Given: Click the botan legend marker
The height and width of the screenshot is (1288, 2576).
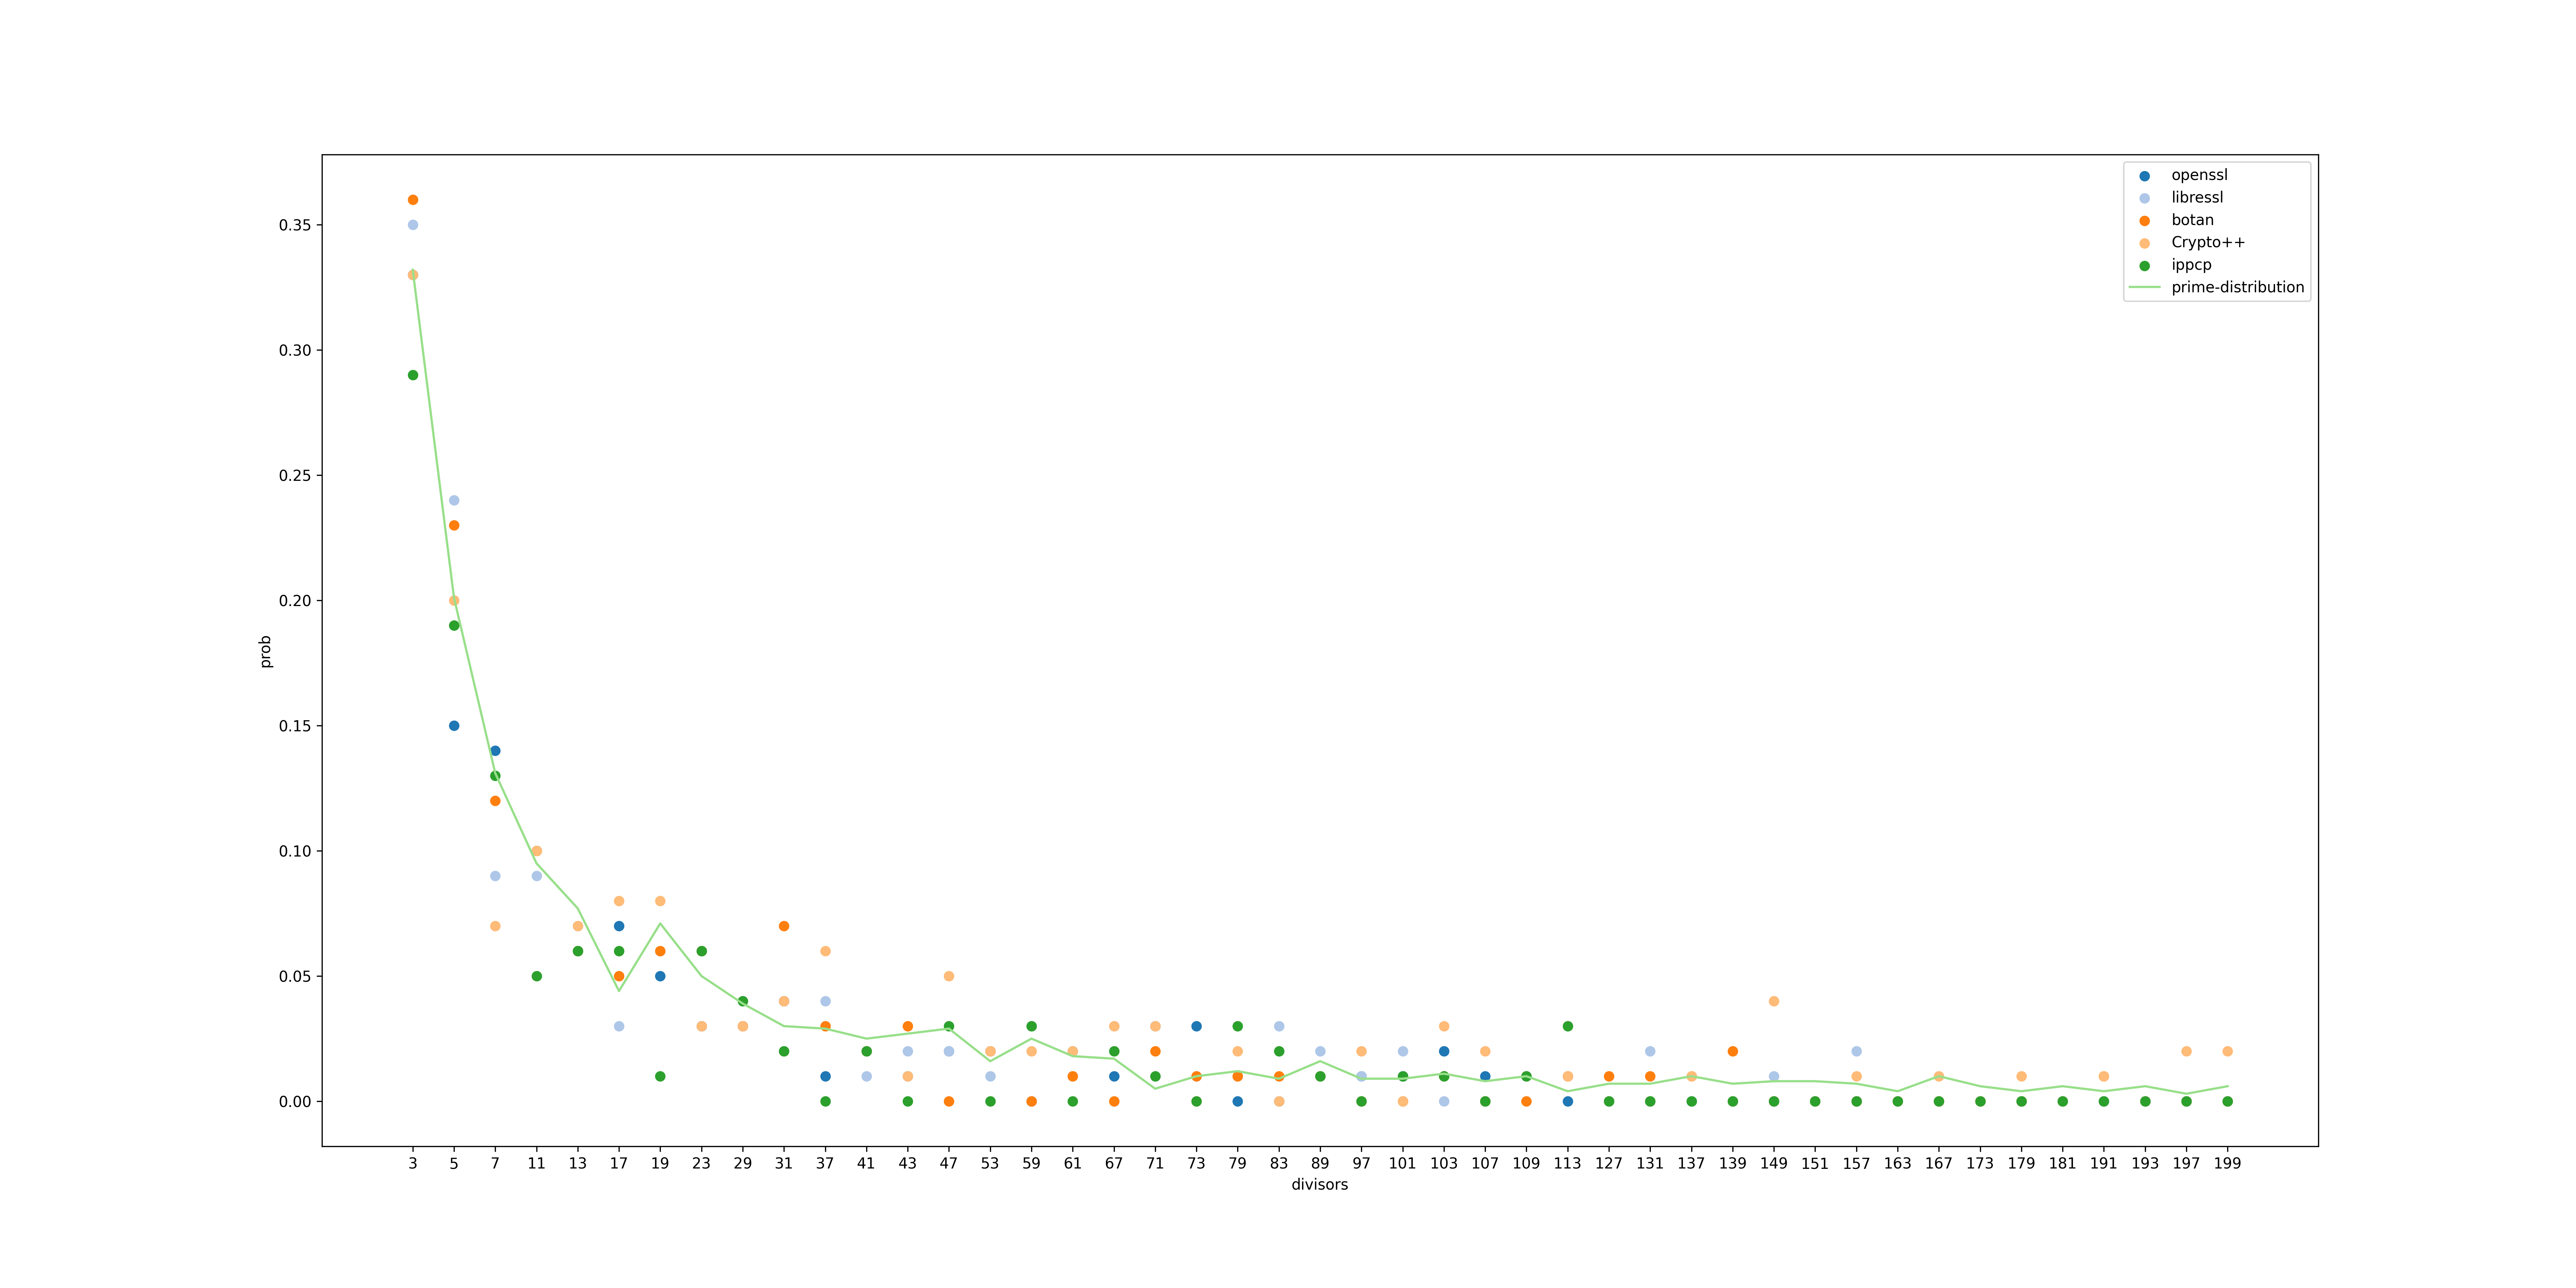Looking at the screenshot, I should [2144, 221].
